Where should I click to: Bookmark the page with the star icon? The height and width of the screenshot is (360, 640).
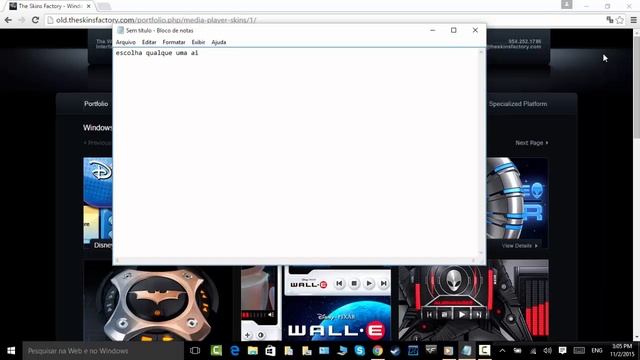pyautogui.click(x=620, y=20)
